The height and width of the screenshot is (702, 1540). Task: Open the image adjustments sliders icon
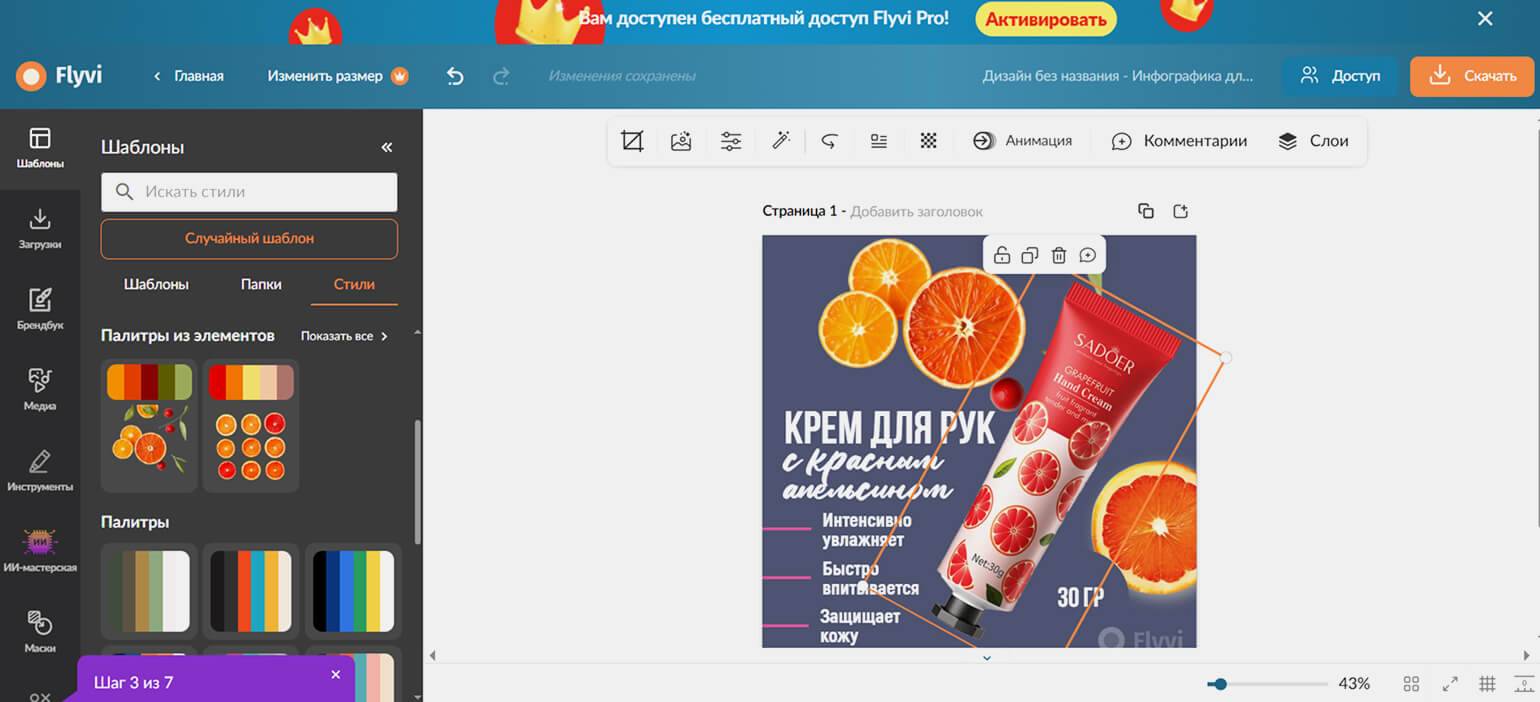click(731, 141)
